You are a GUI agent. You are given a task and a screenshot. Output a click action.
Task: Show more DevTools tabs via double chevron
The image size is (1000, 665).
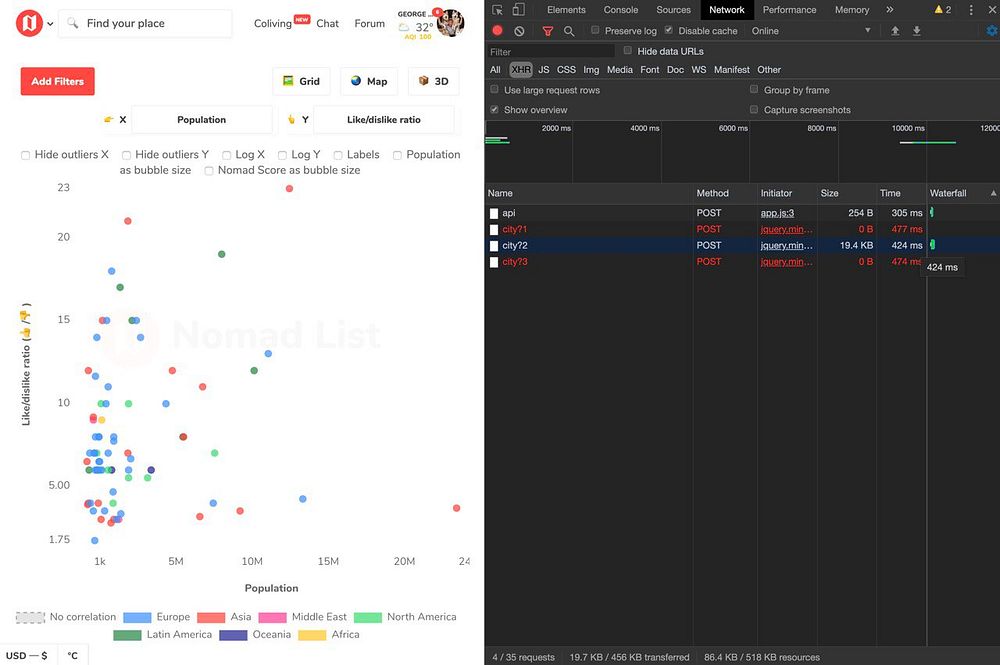click(x=890, y=10)
